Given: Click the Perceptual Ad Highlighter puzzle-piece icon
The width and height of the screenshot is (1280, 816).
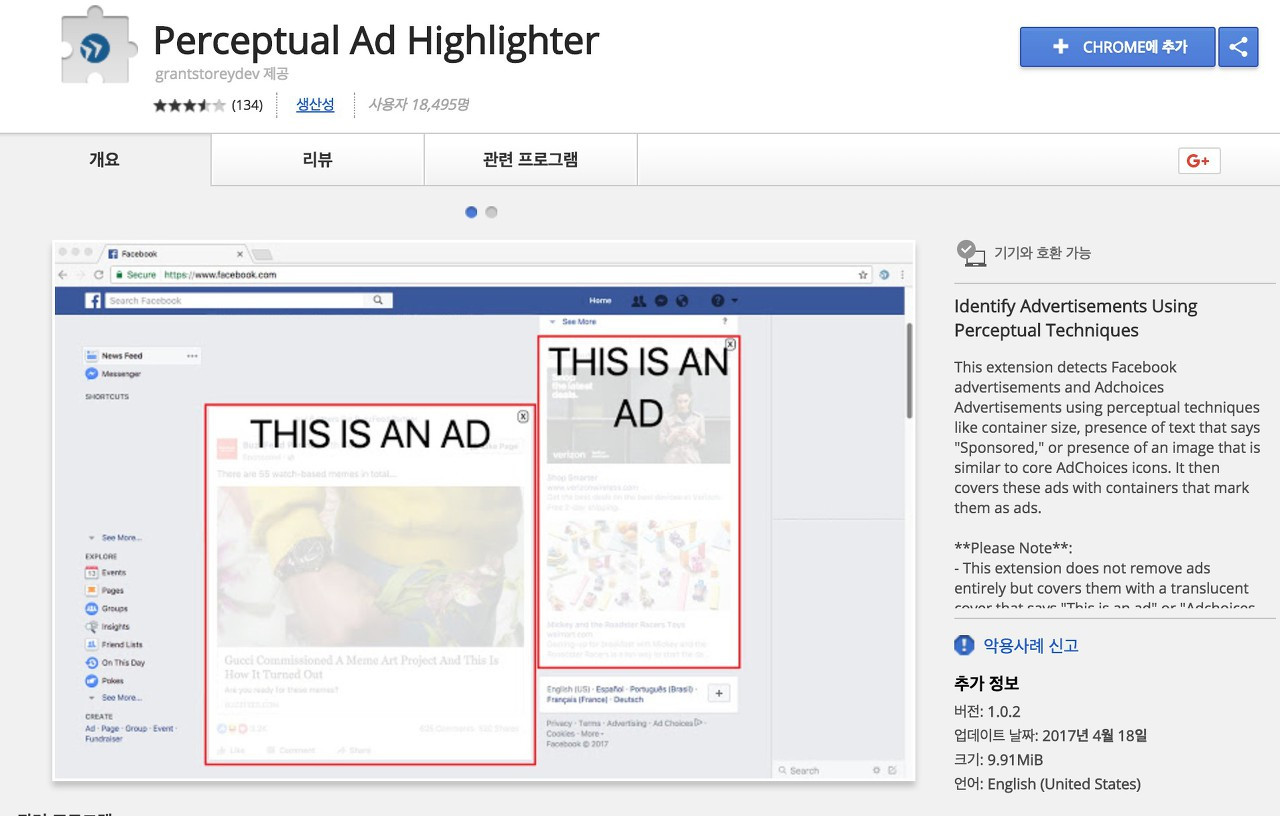Looking at the screenshot, I should 98,46.
